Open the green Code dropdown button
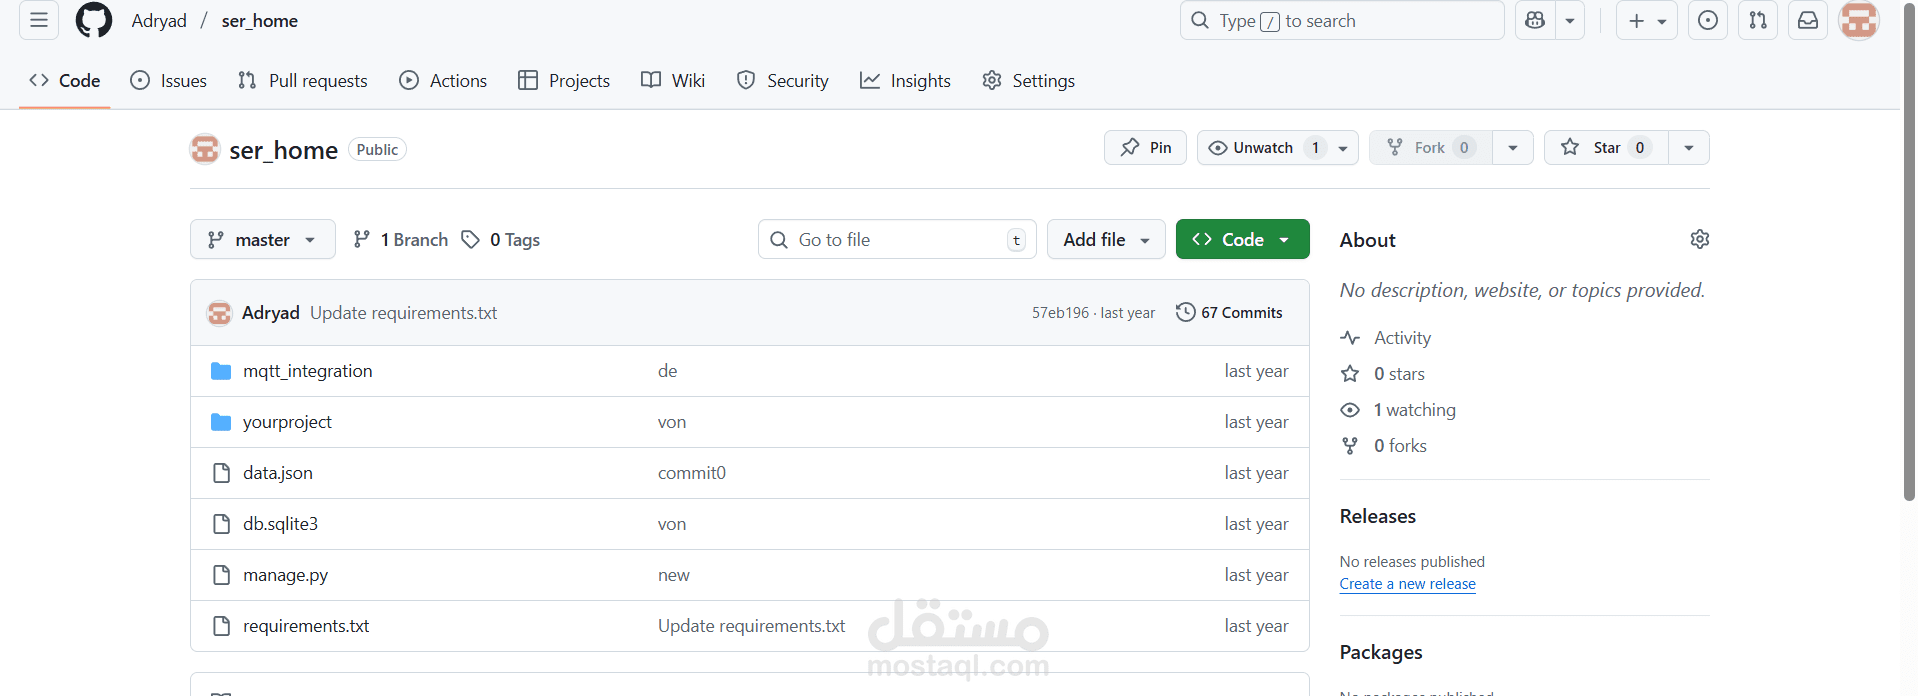The image size is (1918, 696). [1243, 239]
